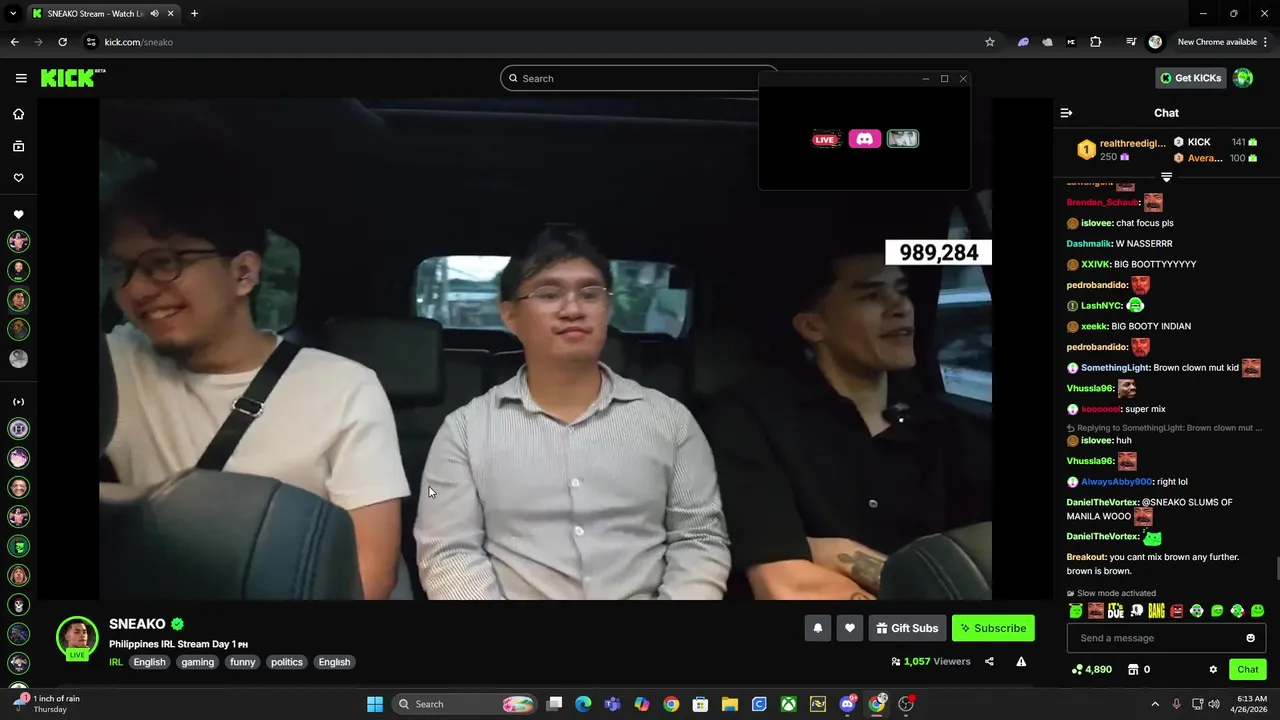Open the user profile avatar menu on Kick
Image resolution: width=1280 pixels, height=720 pixels.
(1243, 78)
